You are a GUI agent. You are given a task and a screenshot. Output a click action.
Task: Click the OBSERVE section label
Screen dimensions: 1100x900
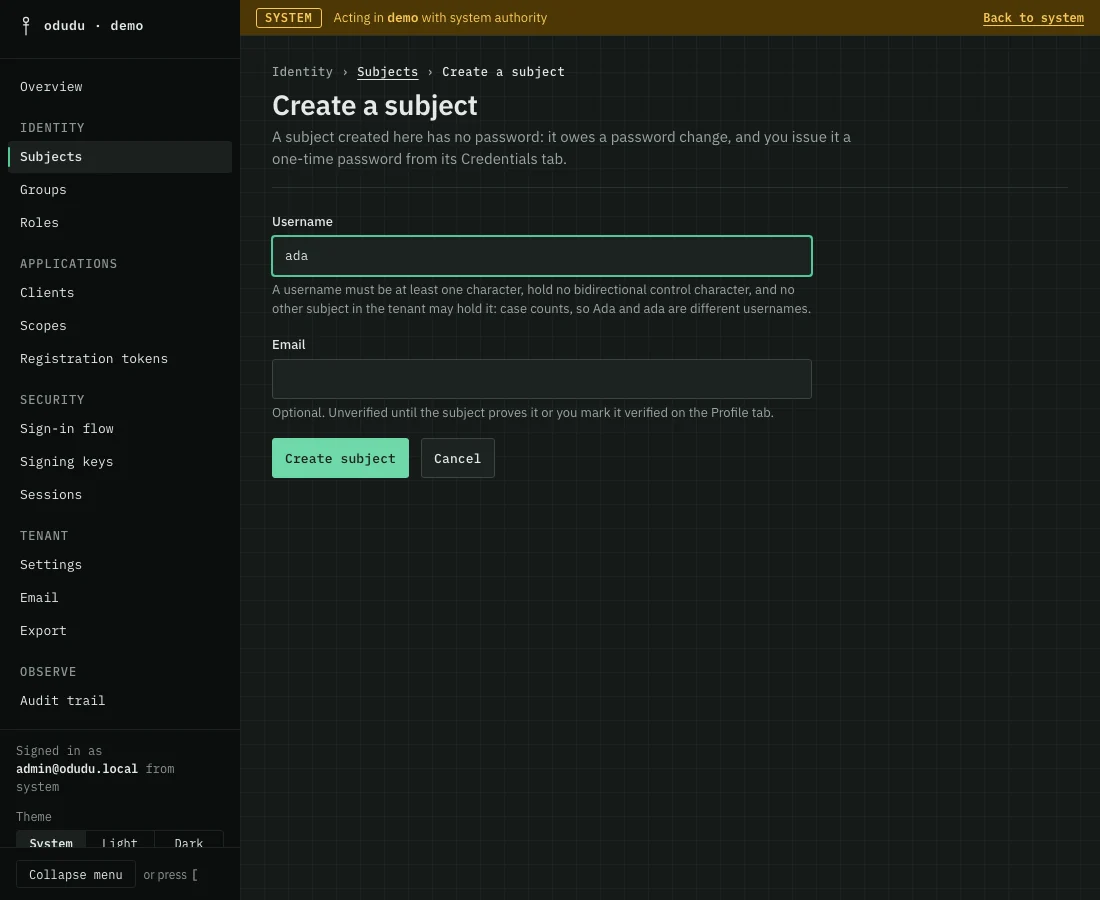48,672
